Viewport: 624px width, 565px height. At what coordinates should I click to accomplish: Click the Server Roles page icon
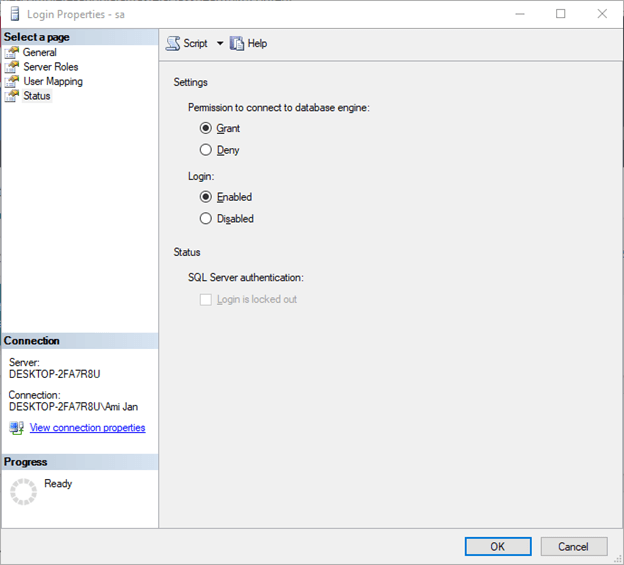point(12,67)
